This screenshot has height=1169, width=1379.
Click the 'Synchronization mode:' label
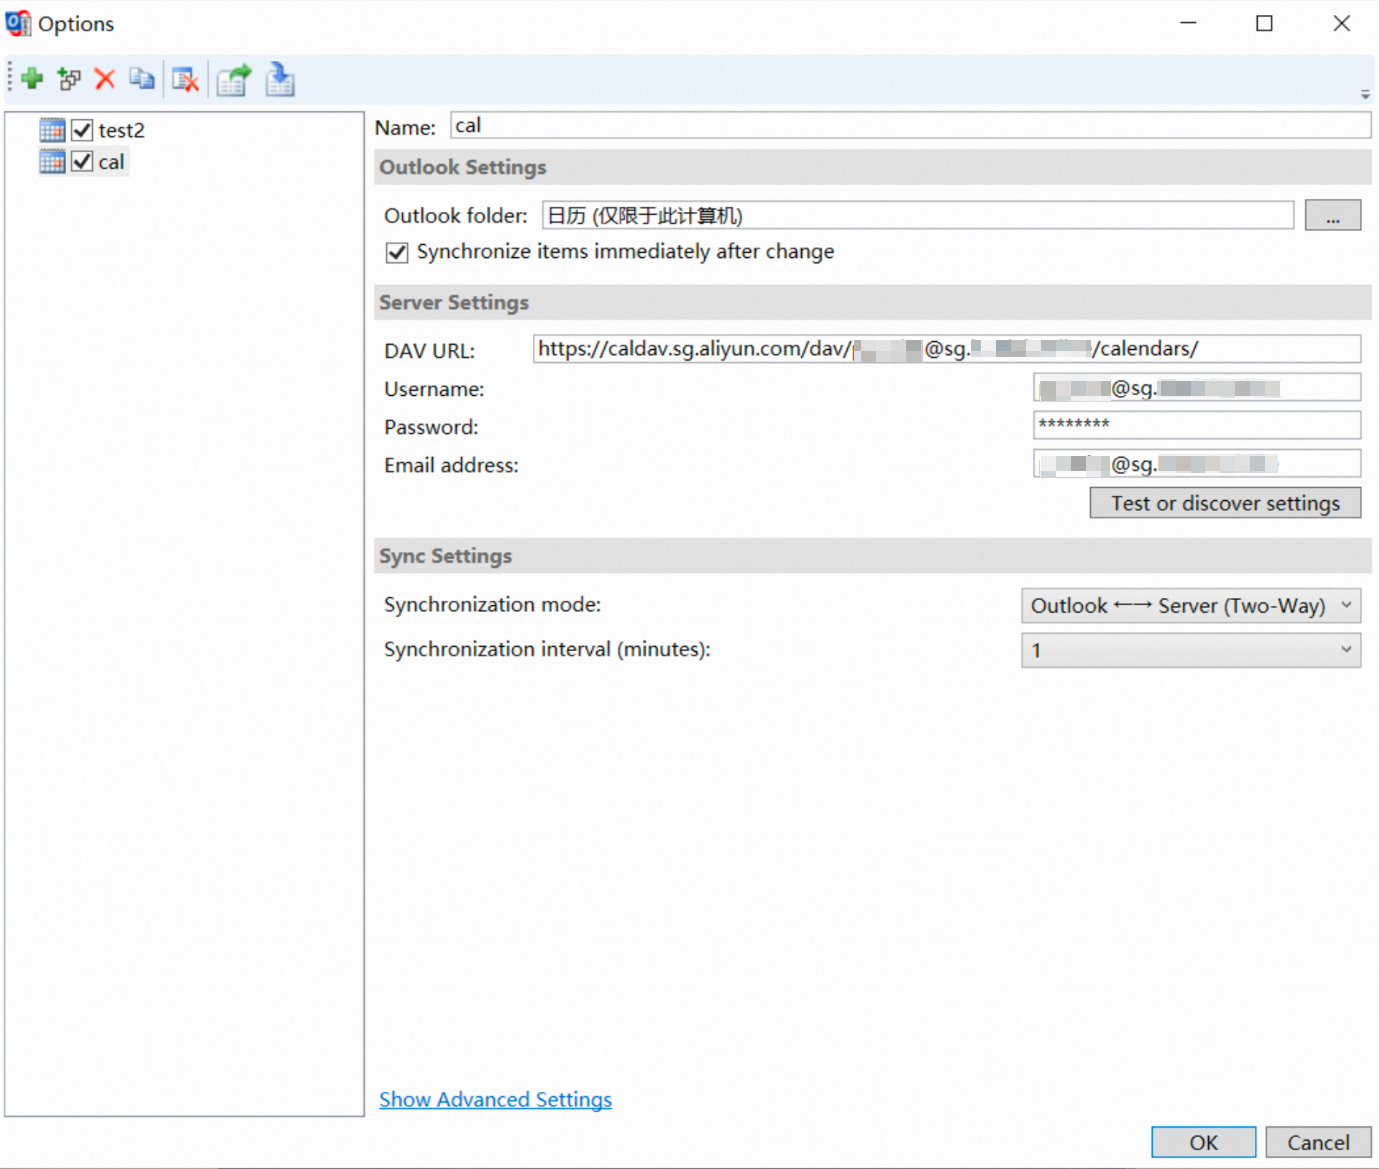492,605
